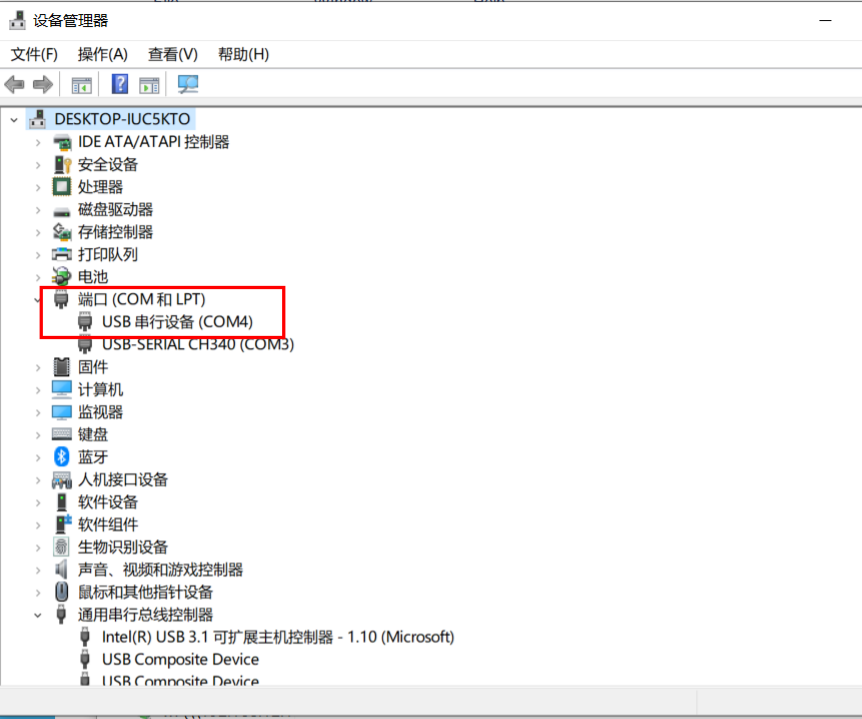The width and height of the screenshot is (862, 719).
Task: Select the Intel(R) USB 3.1 host controller entry
Action: (276, 637)
